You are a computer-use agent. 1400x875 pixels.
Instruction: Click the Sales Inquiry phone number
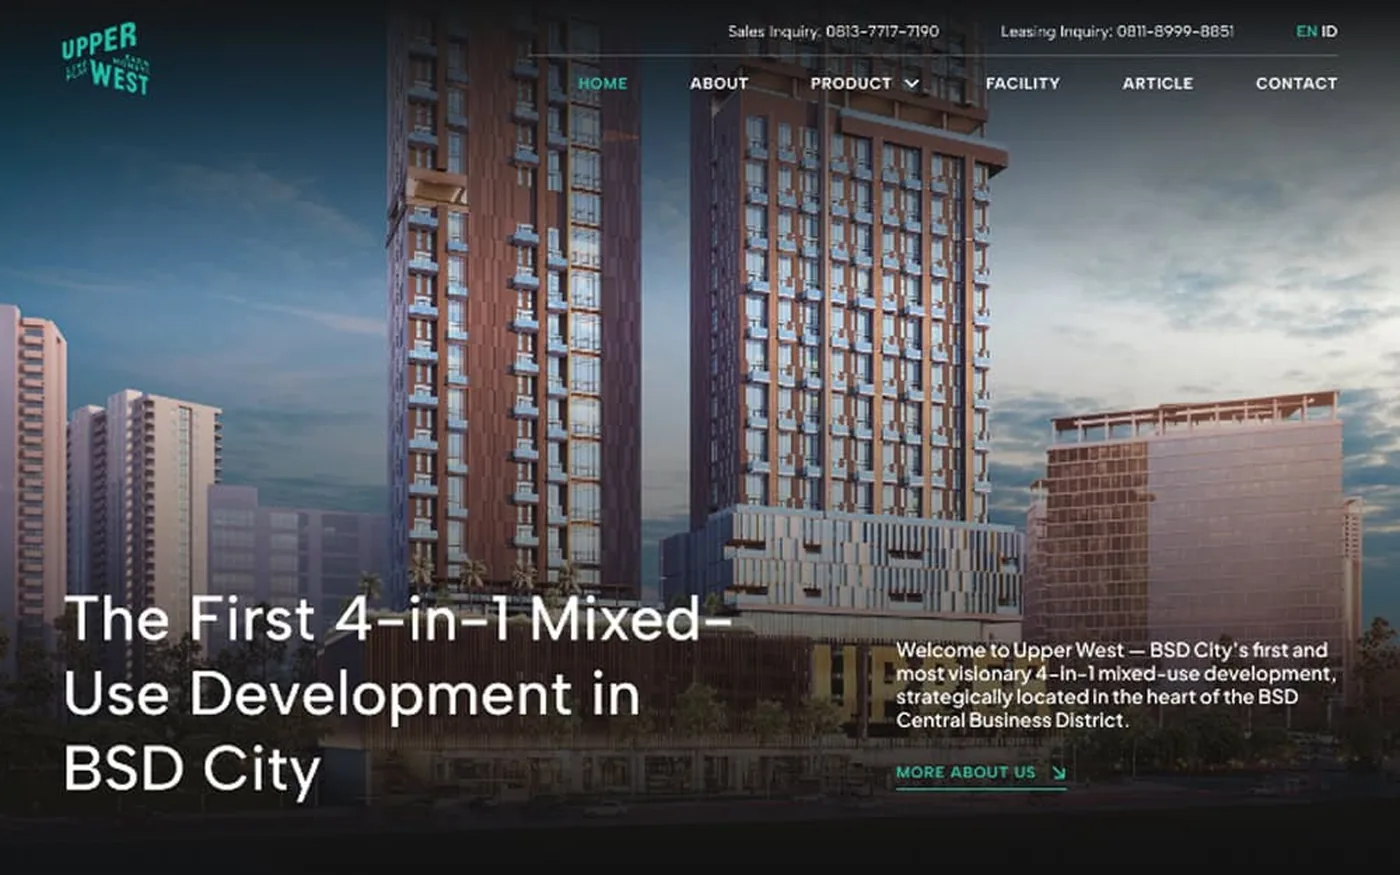(883, 31)
